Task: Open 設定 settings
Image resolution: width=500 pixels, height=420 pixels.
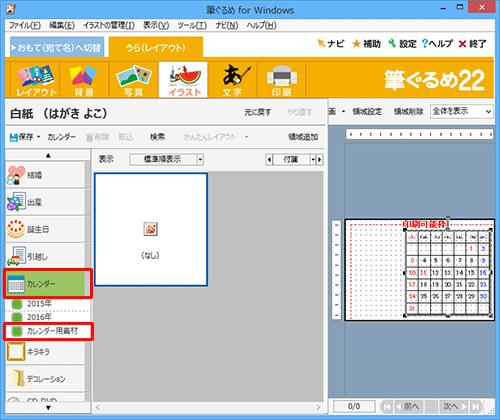Action: (402, 44)
